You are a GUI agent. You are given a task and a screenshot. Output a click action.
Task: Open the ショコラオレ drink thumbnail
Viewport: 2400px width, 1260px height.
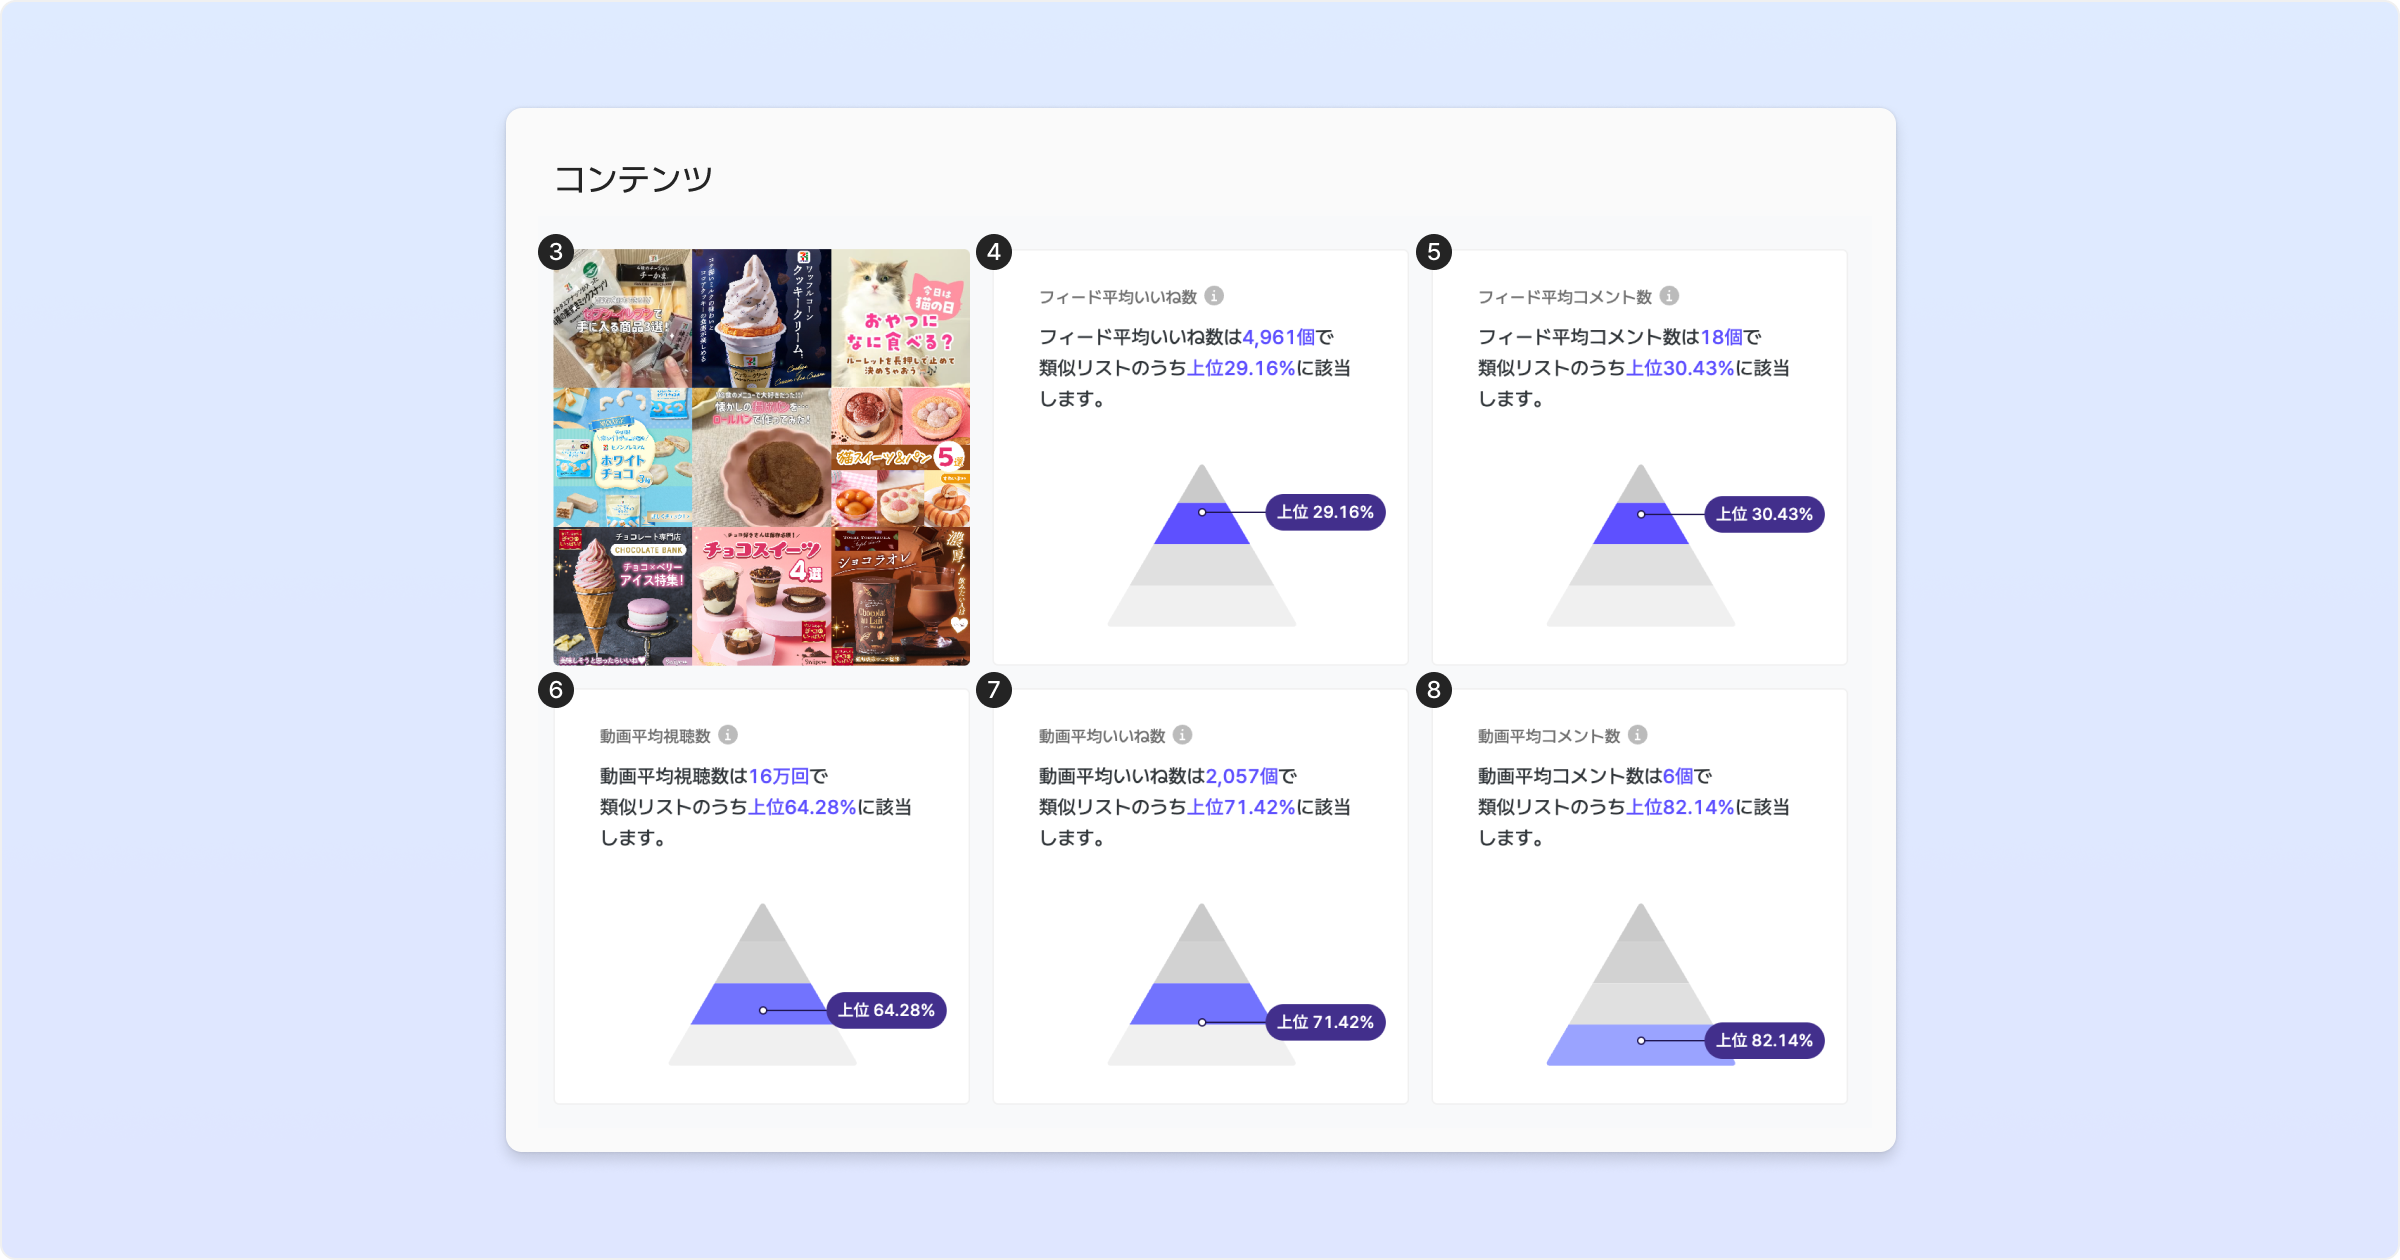[900, 597]
